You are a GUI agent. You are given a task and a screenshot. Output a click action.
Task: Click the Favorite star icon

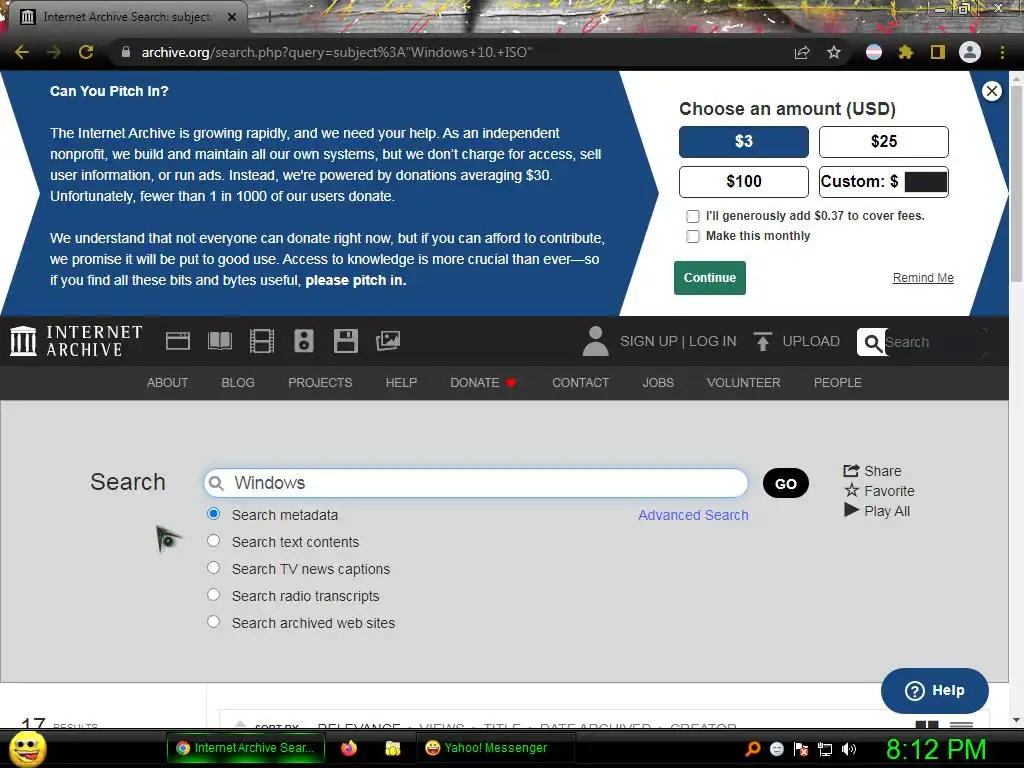852,490
